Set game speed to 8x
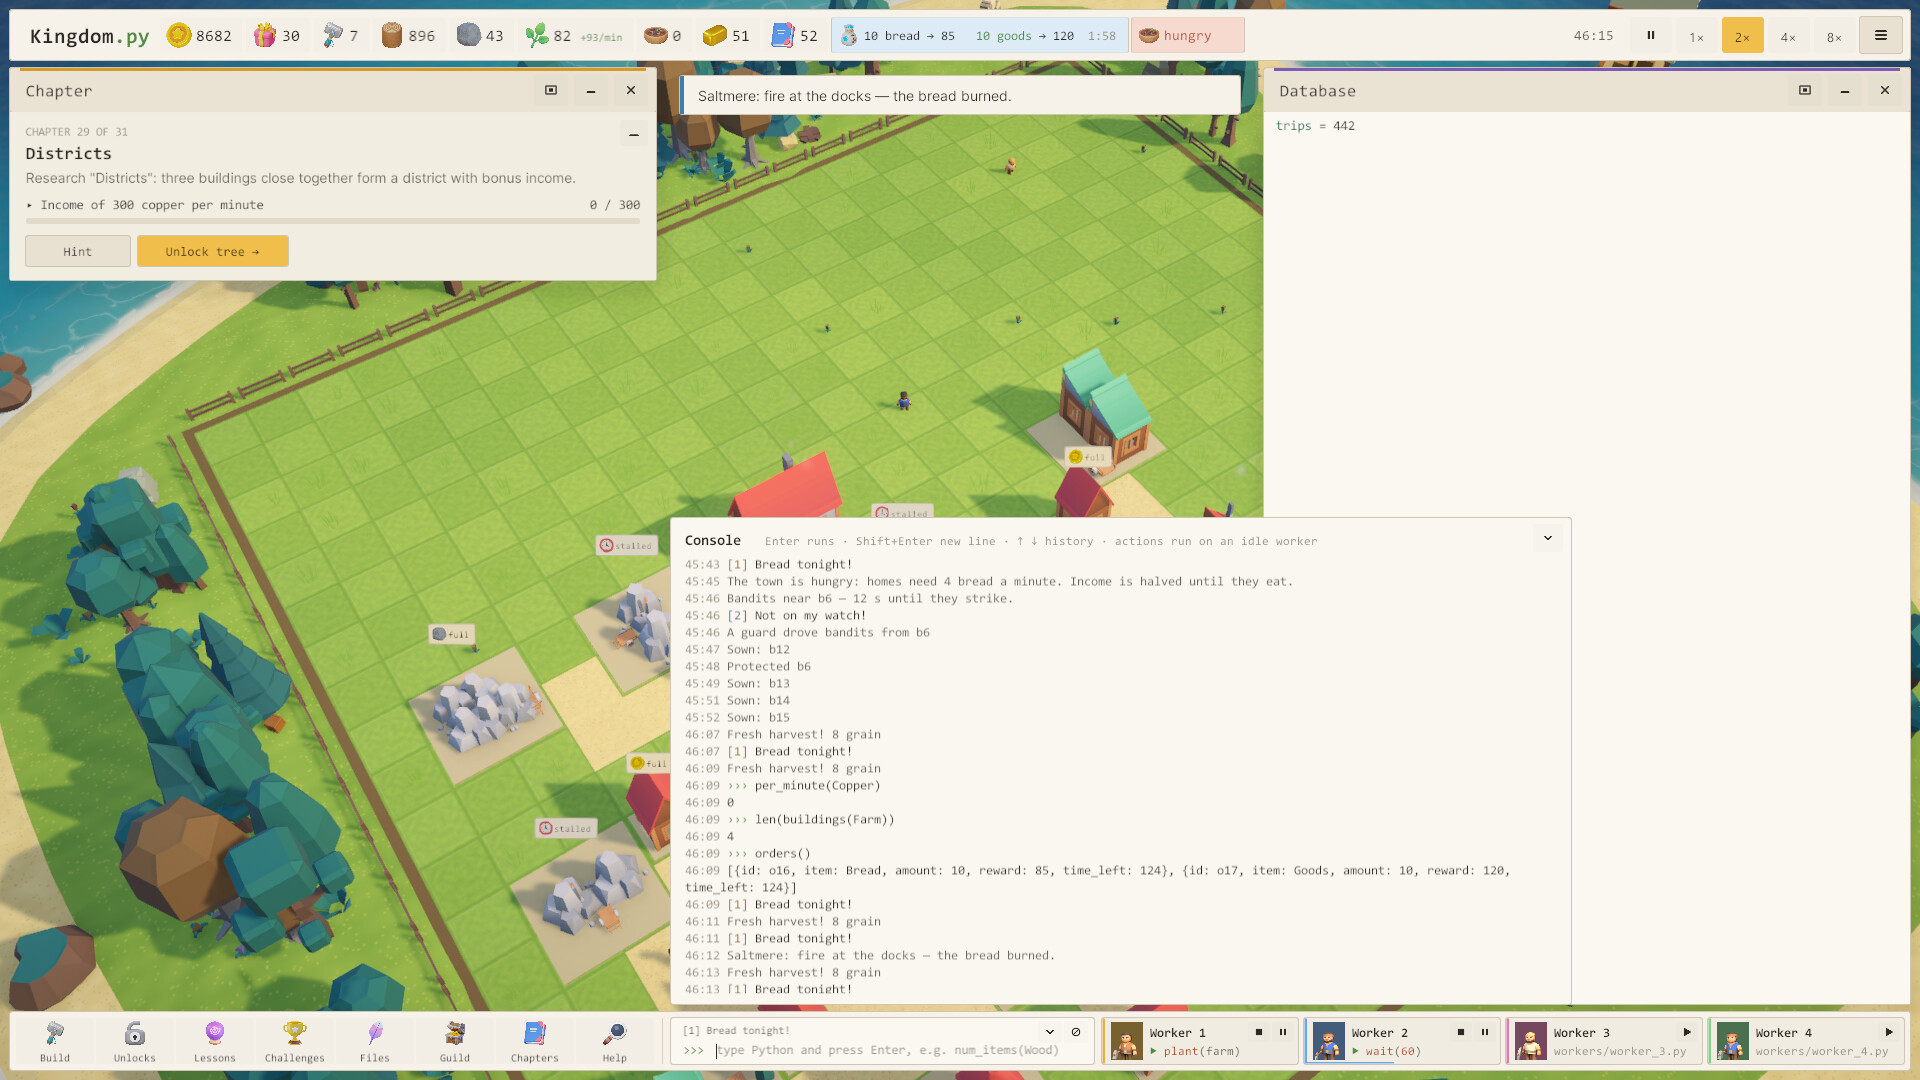 1834,36
